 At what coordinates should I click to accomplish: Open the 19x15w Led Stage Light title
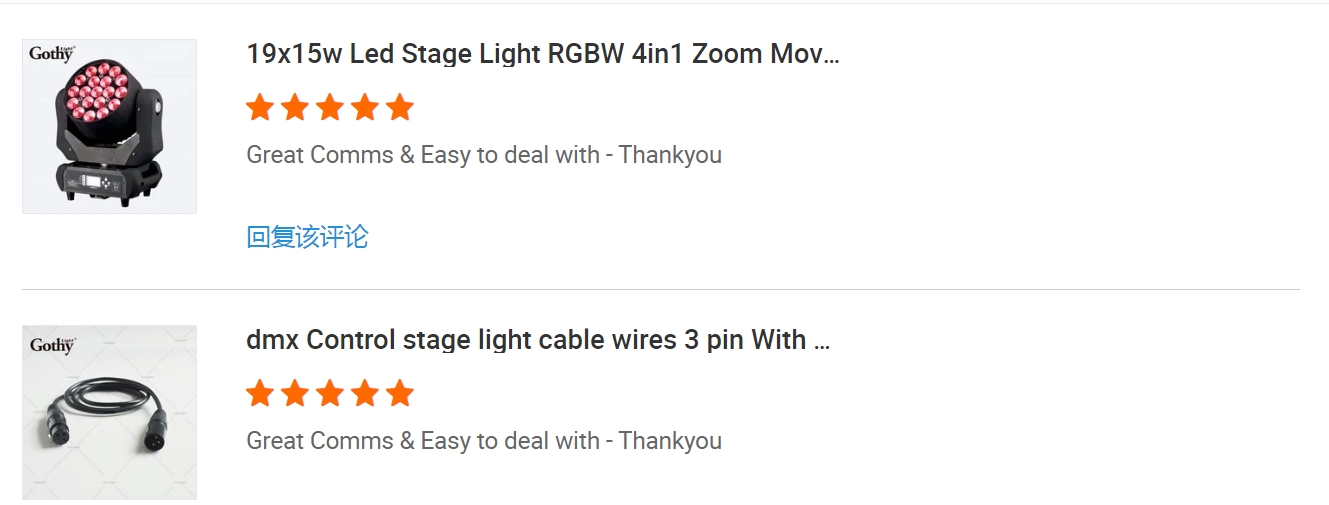tap(543, 54)
